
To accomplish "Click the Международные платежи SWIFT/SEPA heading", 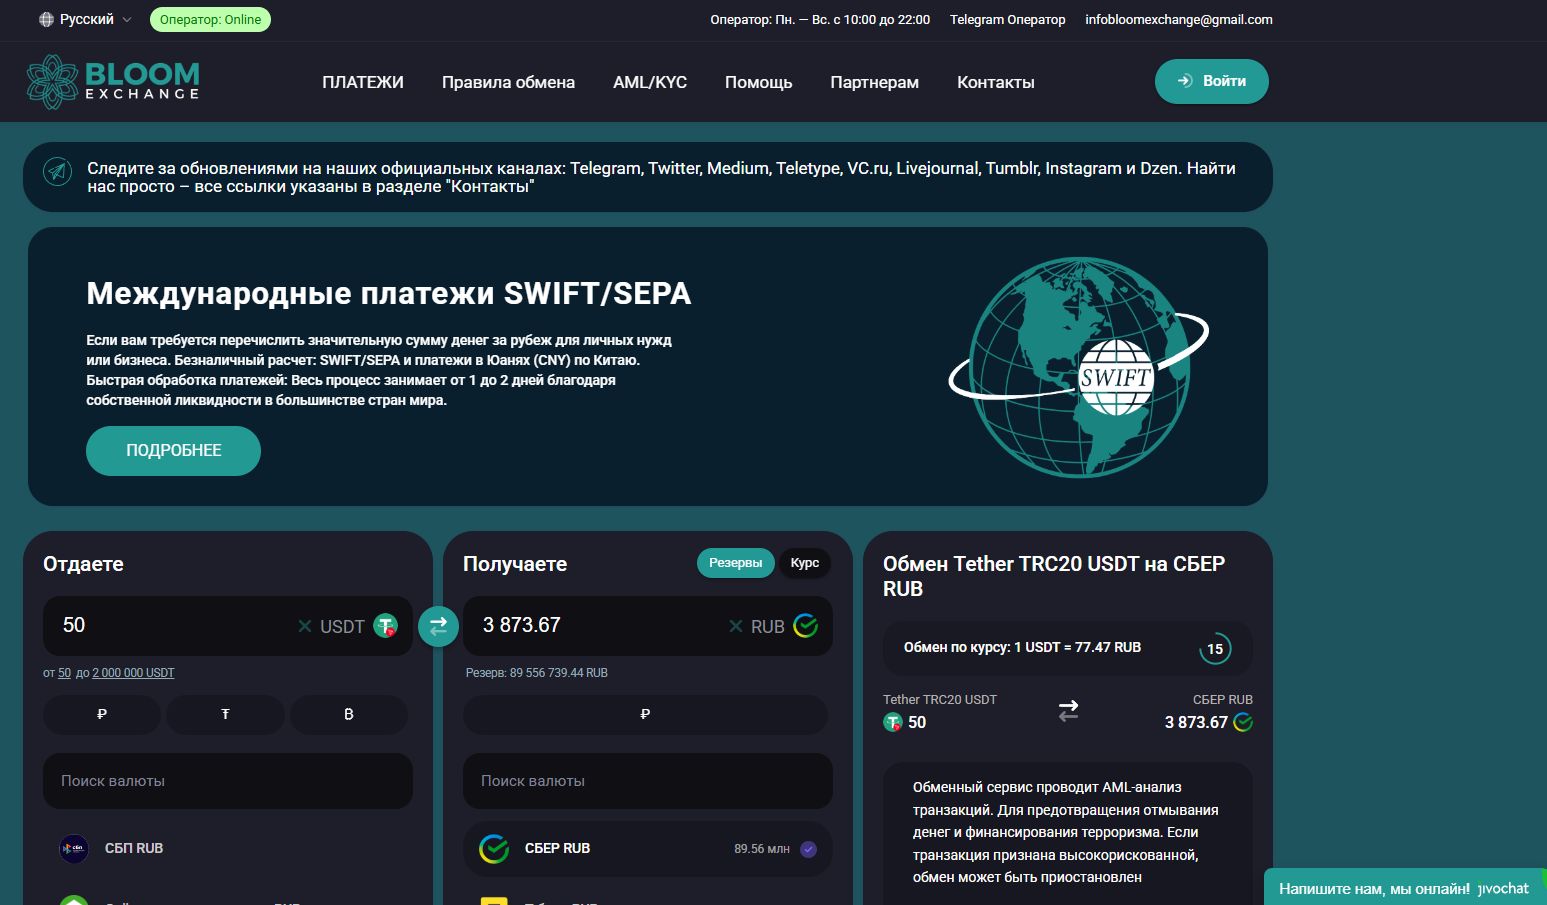I will (x=389, y=293).
